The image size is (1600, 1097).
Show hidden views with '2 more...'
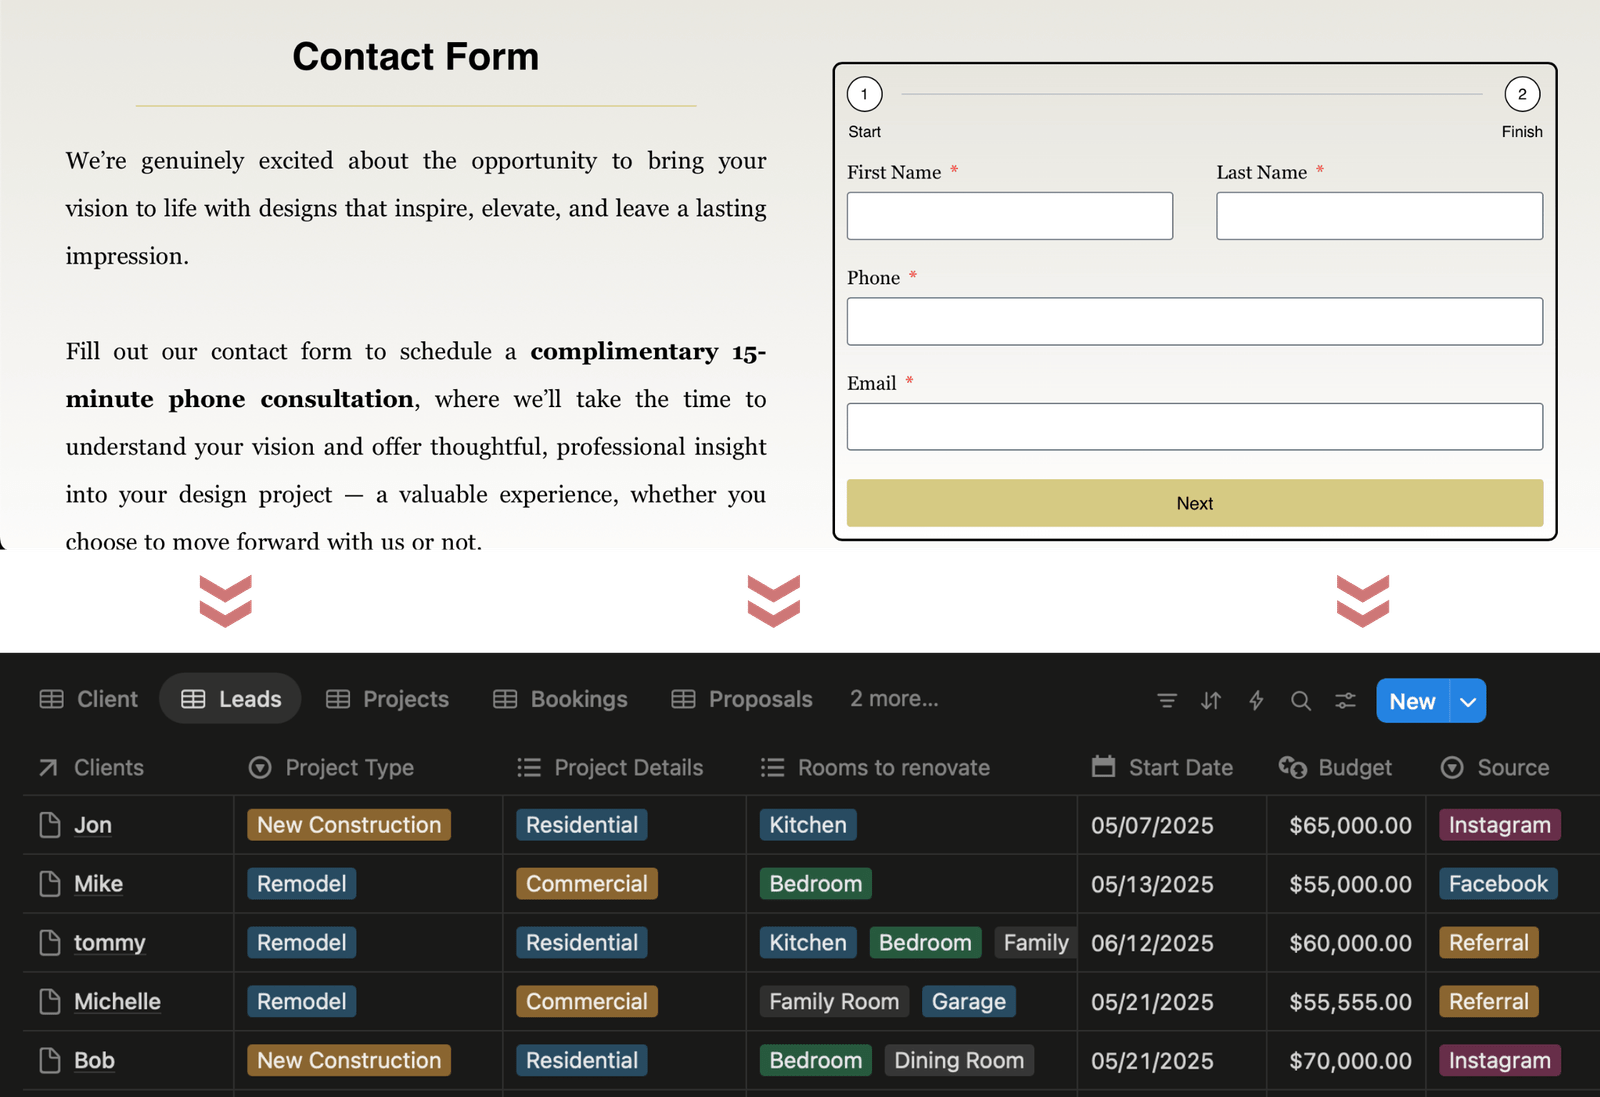(894, 699)
